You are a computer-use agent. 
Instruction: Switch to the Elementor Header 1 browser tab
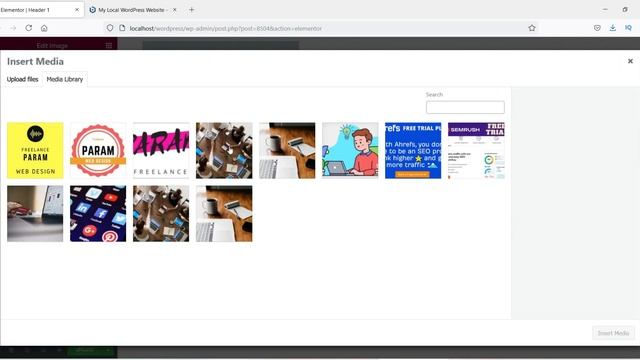[40, 10]
